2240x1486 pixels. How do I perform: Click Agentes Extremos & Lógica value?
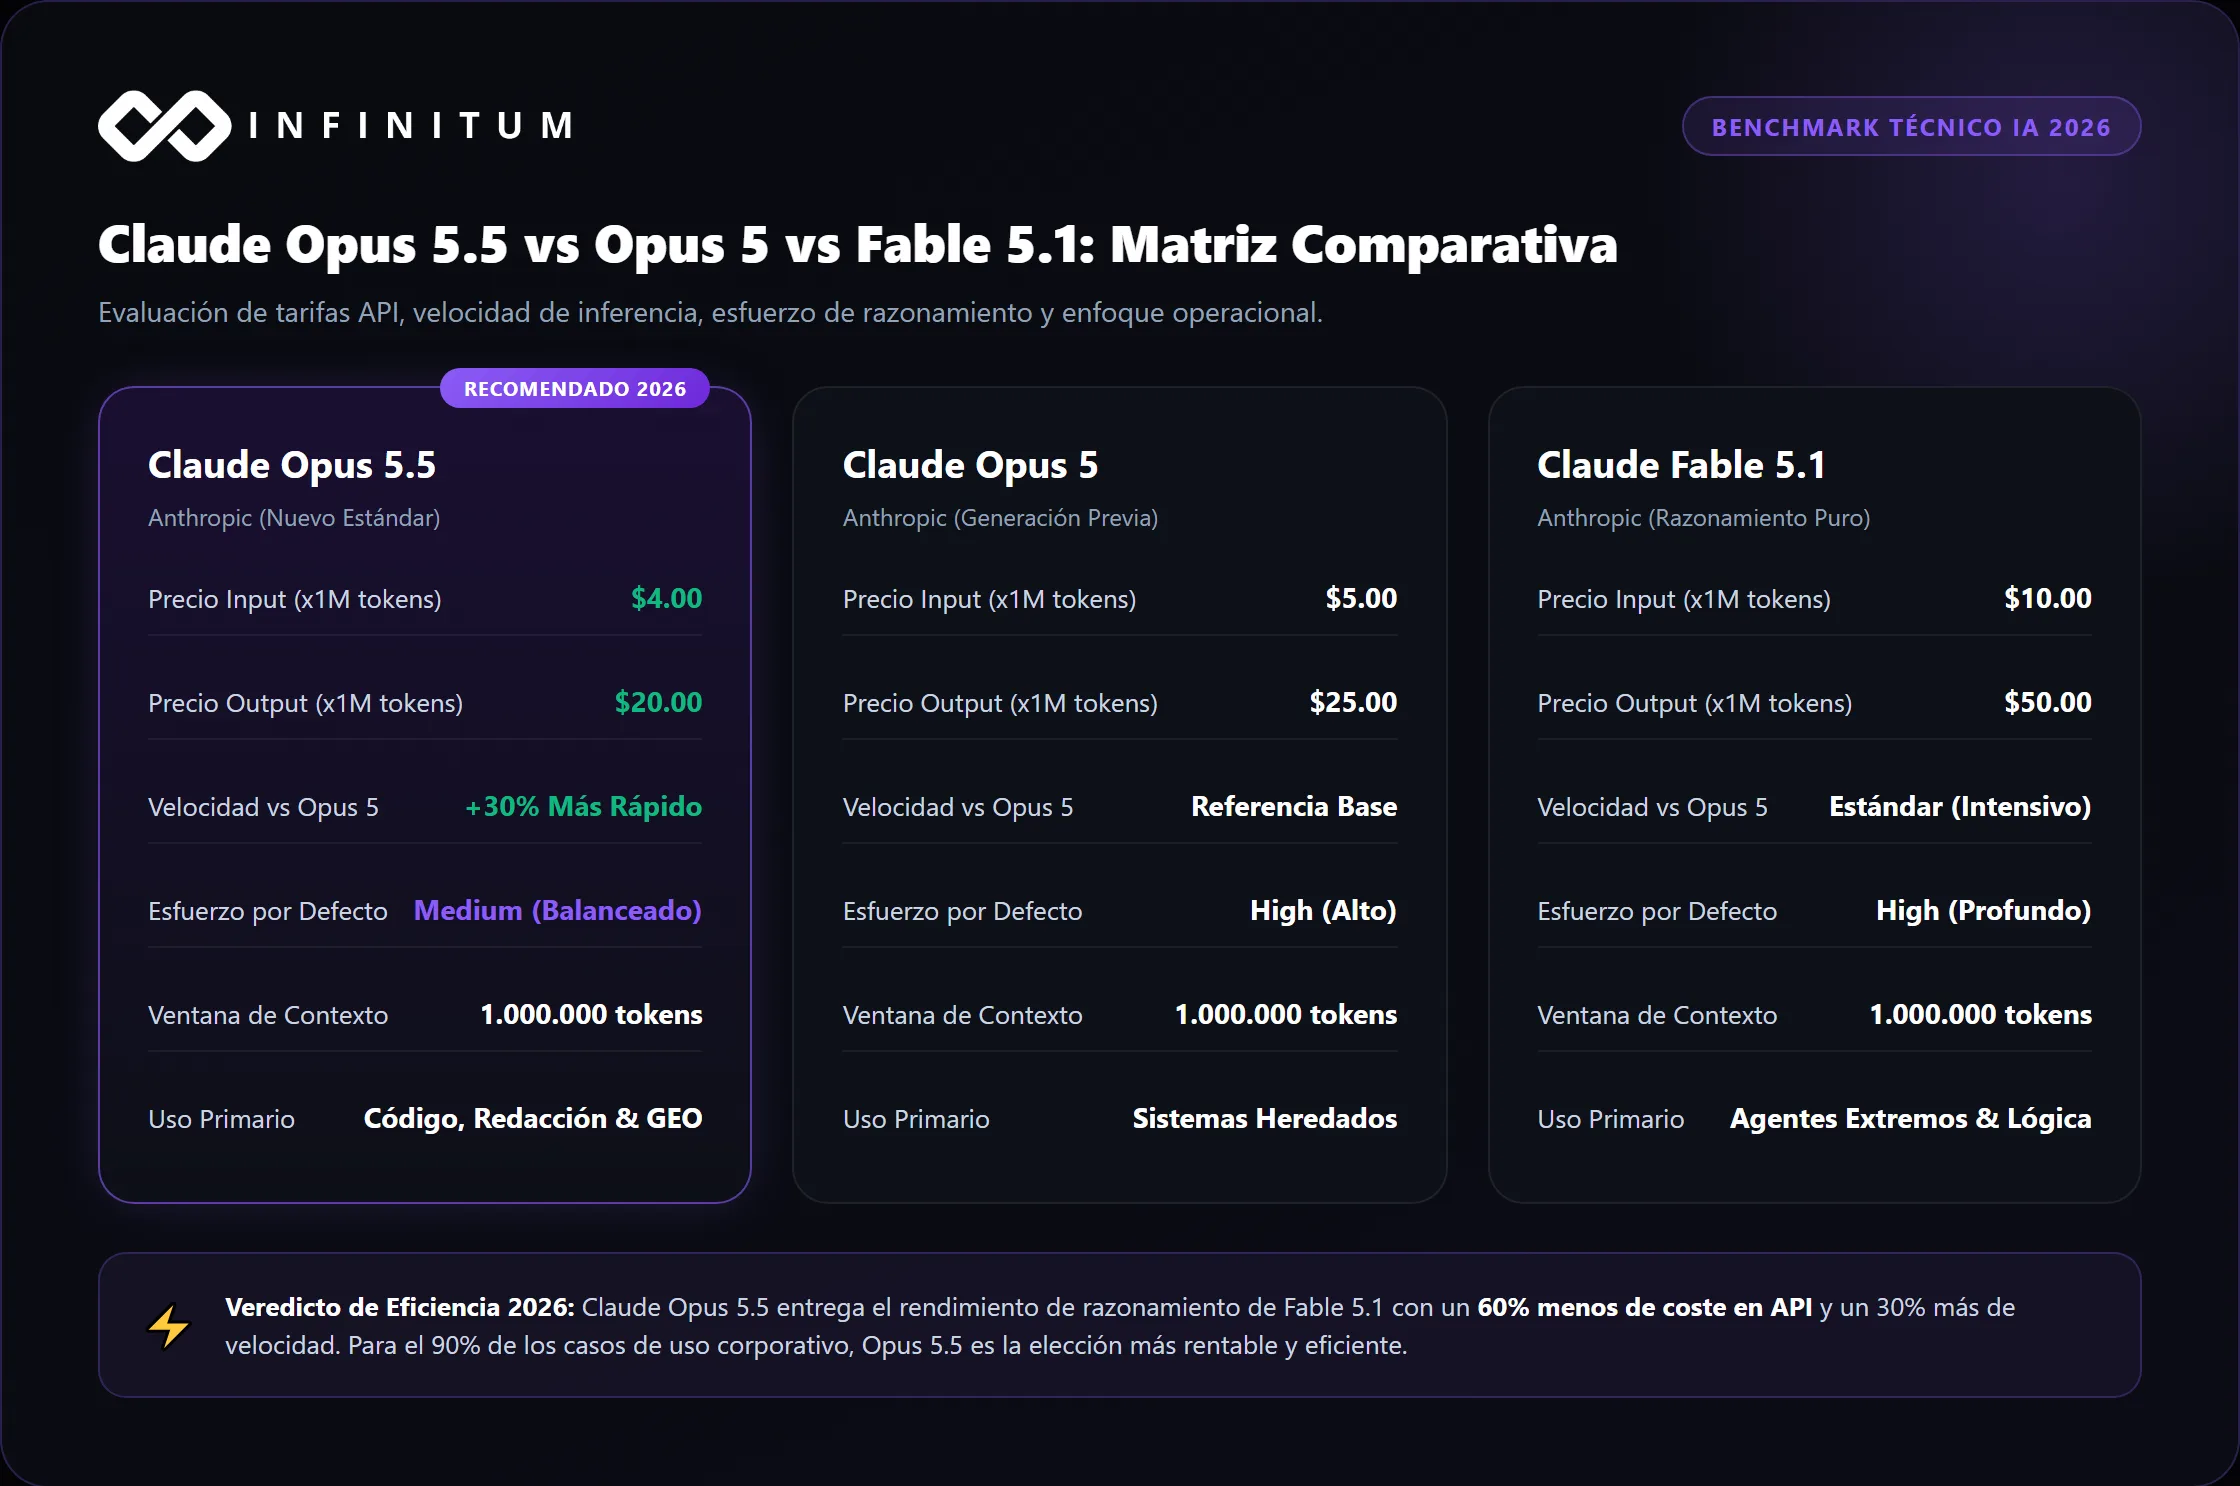click(1911, 1118)
